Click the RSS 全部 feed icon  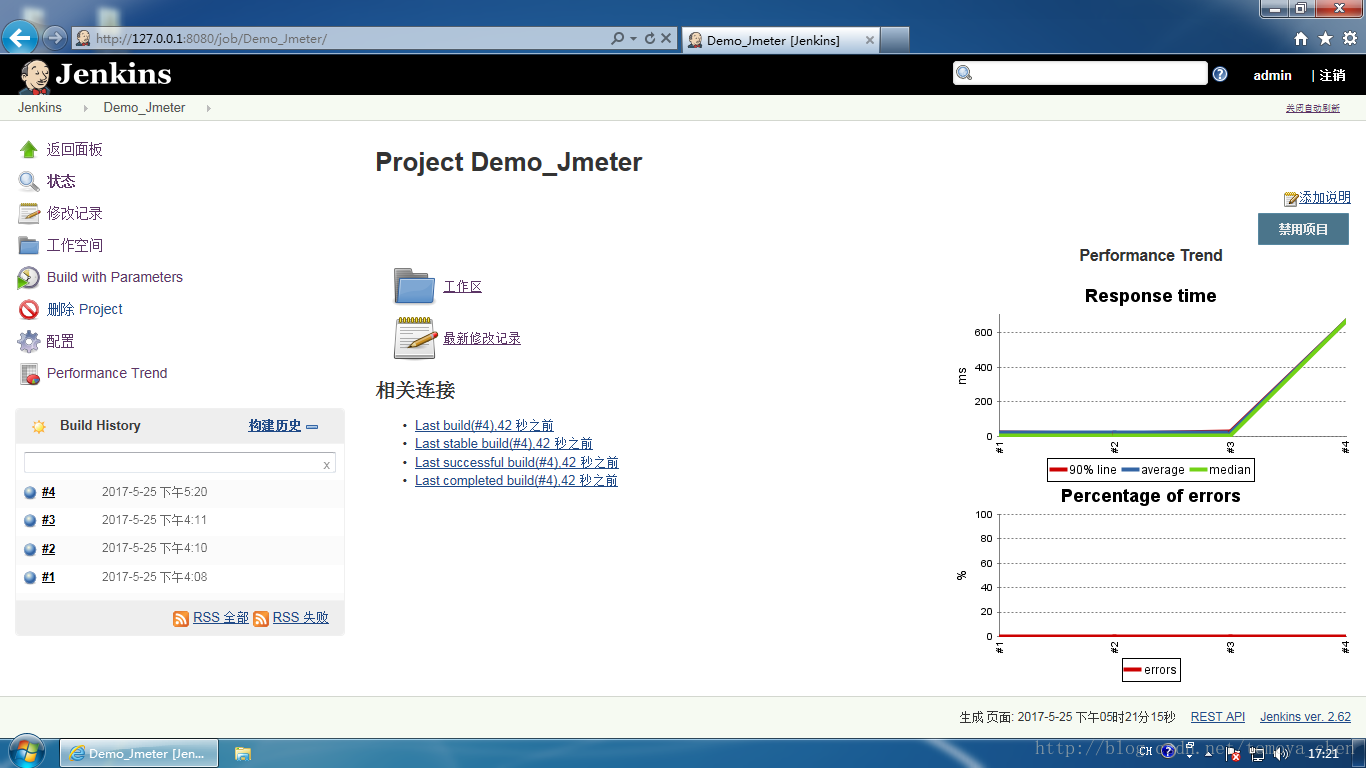tap(181, 619)
